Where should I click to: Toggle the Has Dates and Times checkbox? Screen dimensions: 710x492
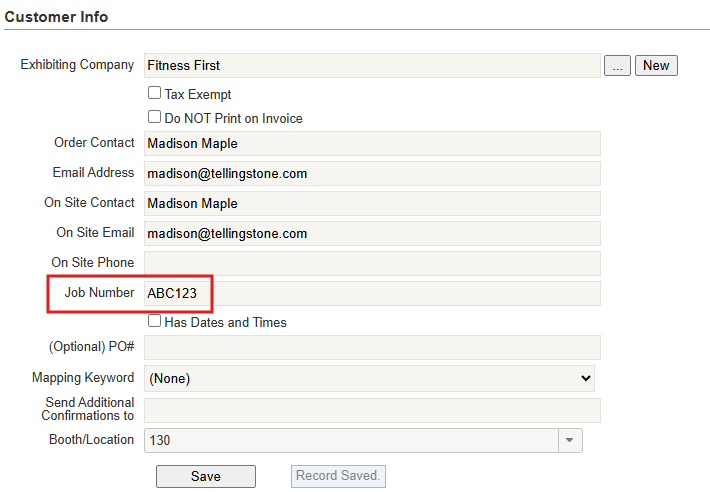coord(155,322)
